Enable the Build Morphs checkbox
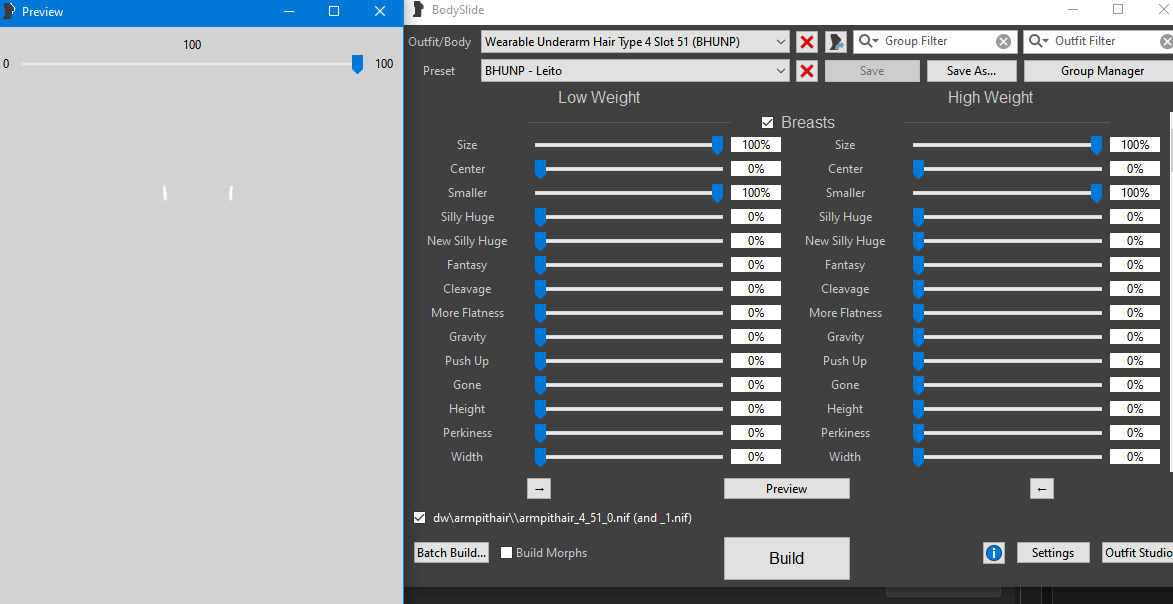 tap(507, 553)
